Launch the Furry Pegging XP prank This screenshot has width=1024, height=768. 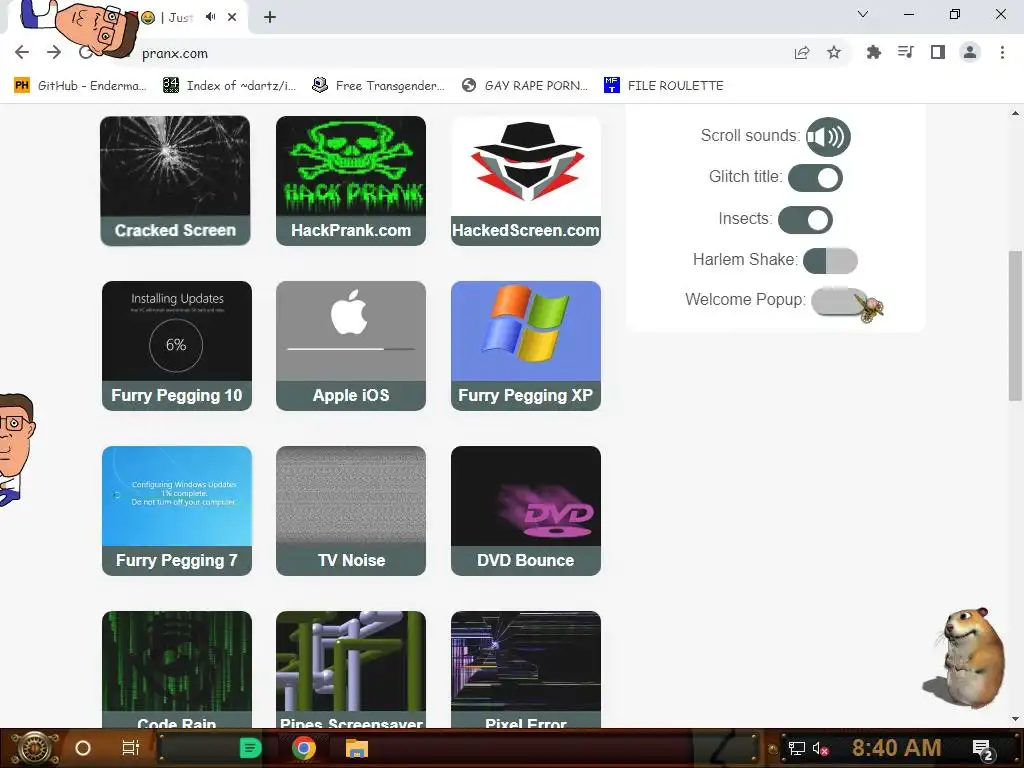pyautogui.click(x=526, y=345)
